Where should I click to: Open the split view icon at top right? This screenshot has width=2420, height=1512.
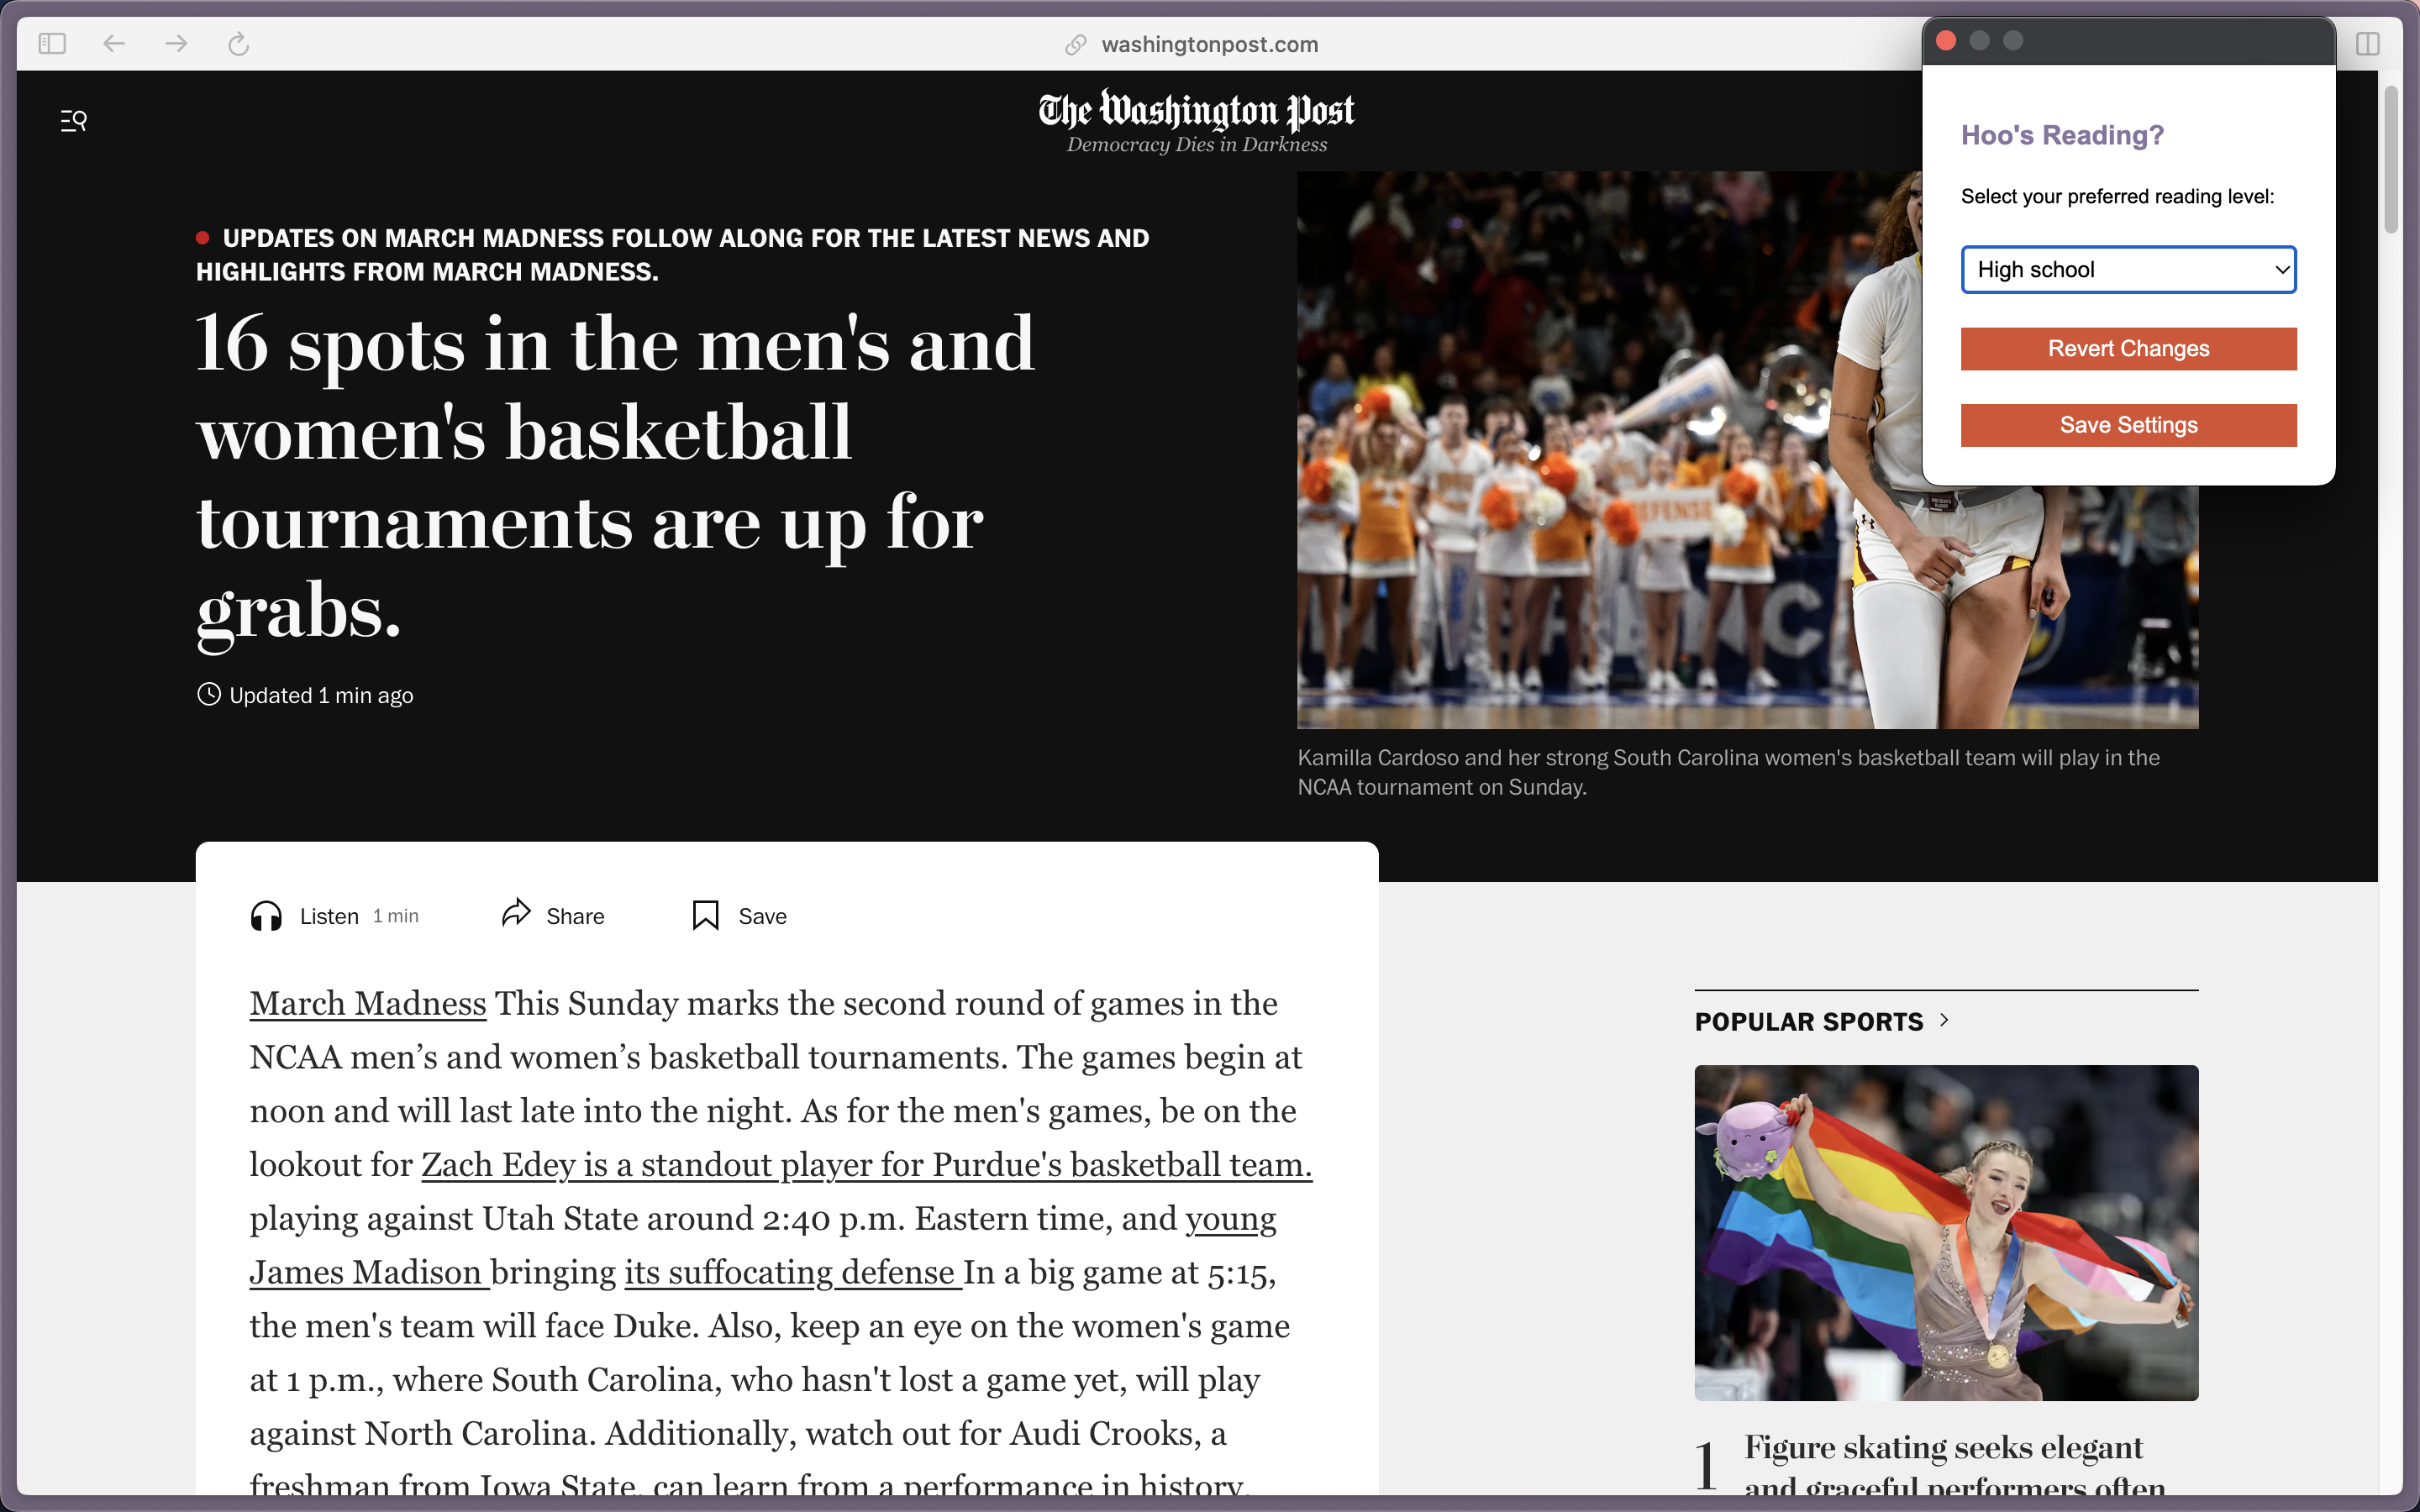(2367, 44)
